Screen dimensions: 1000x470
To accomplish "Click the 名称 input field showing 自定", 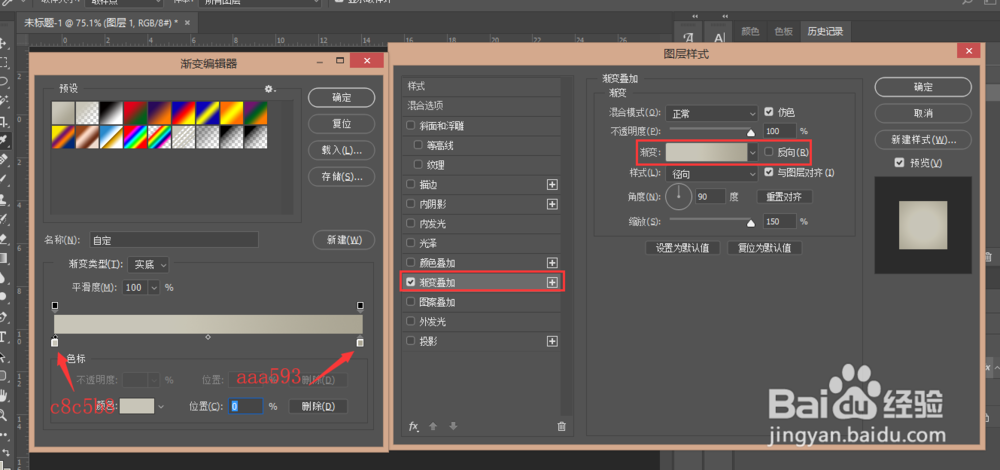I will coord(174,240).
